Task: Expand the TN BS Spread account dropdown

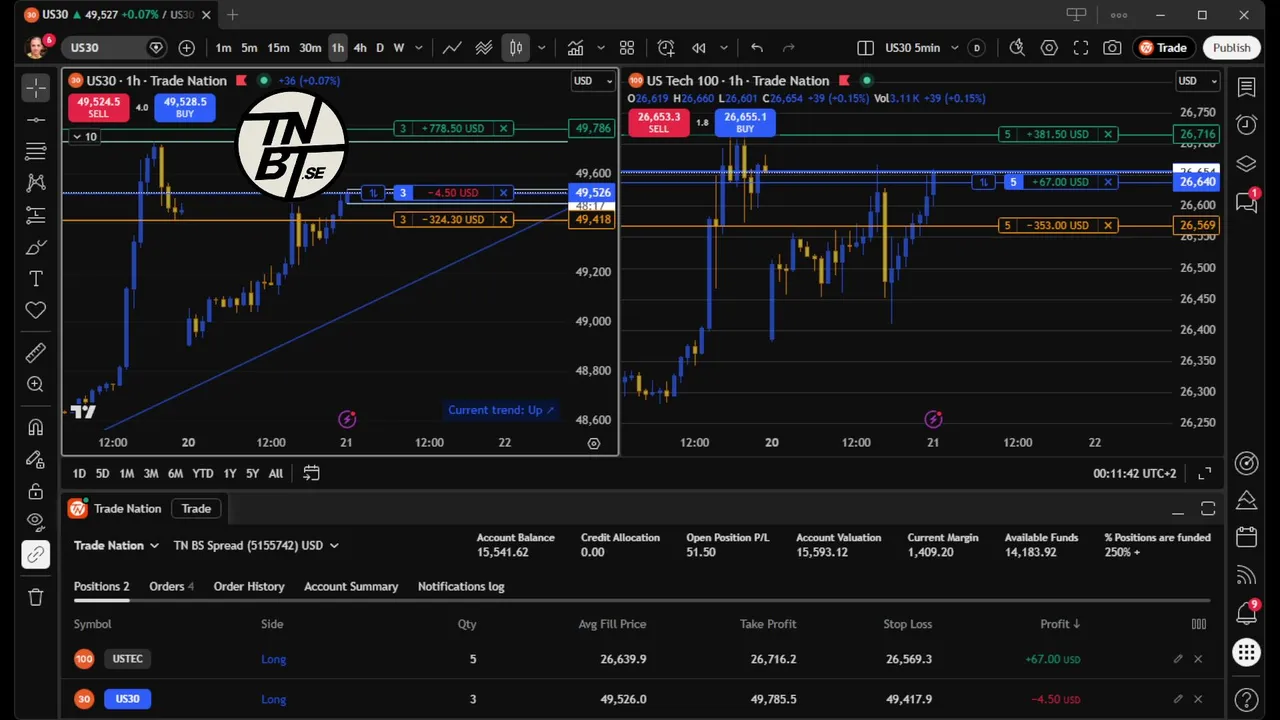Action: (256, 545)
